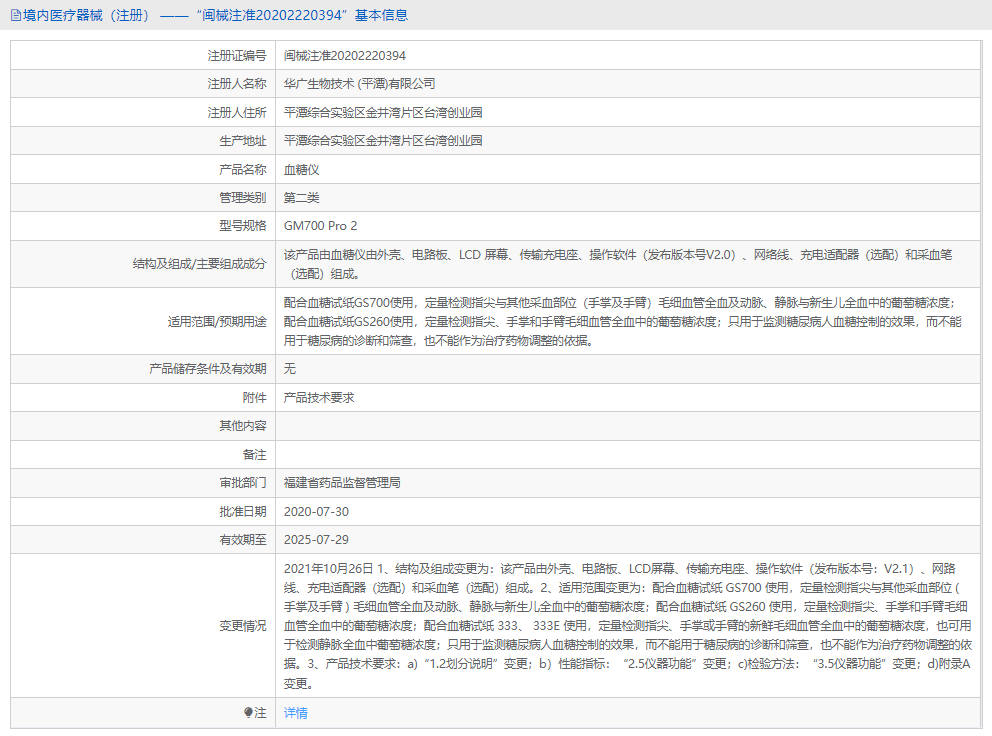Select approval department 福建省药品监督管理局

pyautogui.click(x=342, y=483)
